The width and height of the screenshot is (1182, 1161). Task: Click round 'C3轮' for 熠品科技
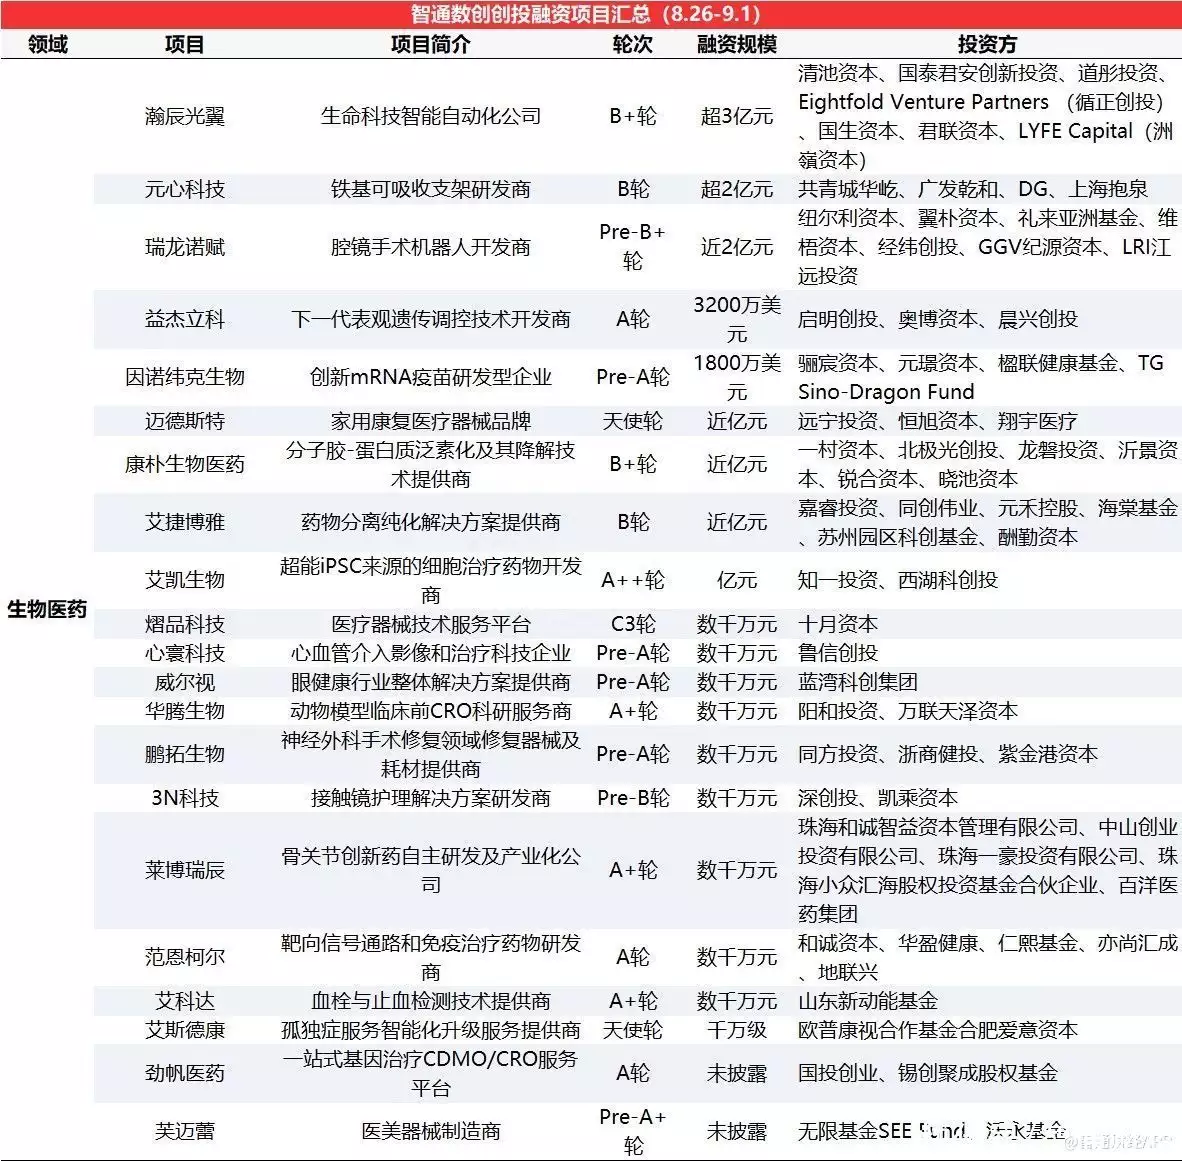(x=632, y=624)
